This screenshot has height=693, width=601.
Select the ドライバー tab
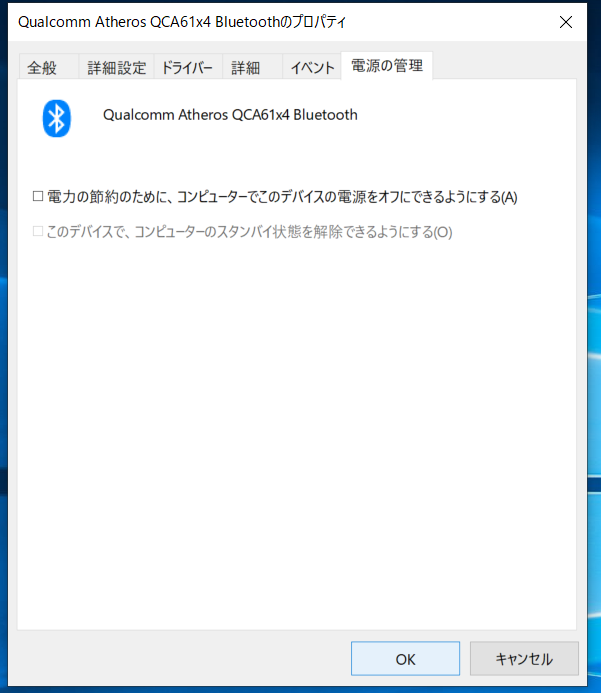click(188, 67)
